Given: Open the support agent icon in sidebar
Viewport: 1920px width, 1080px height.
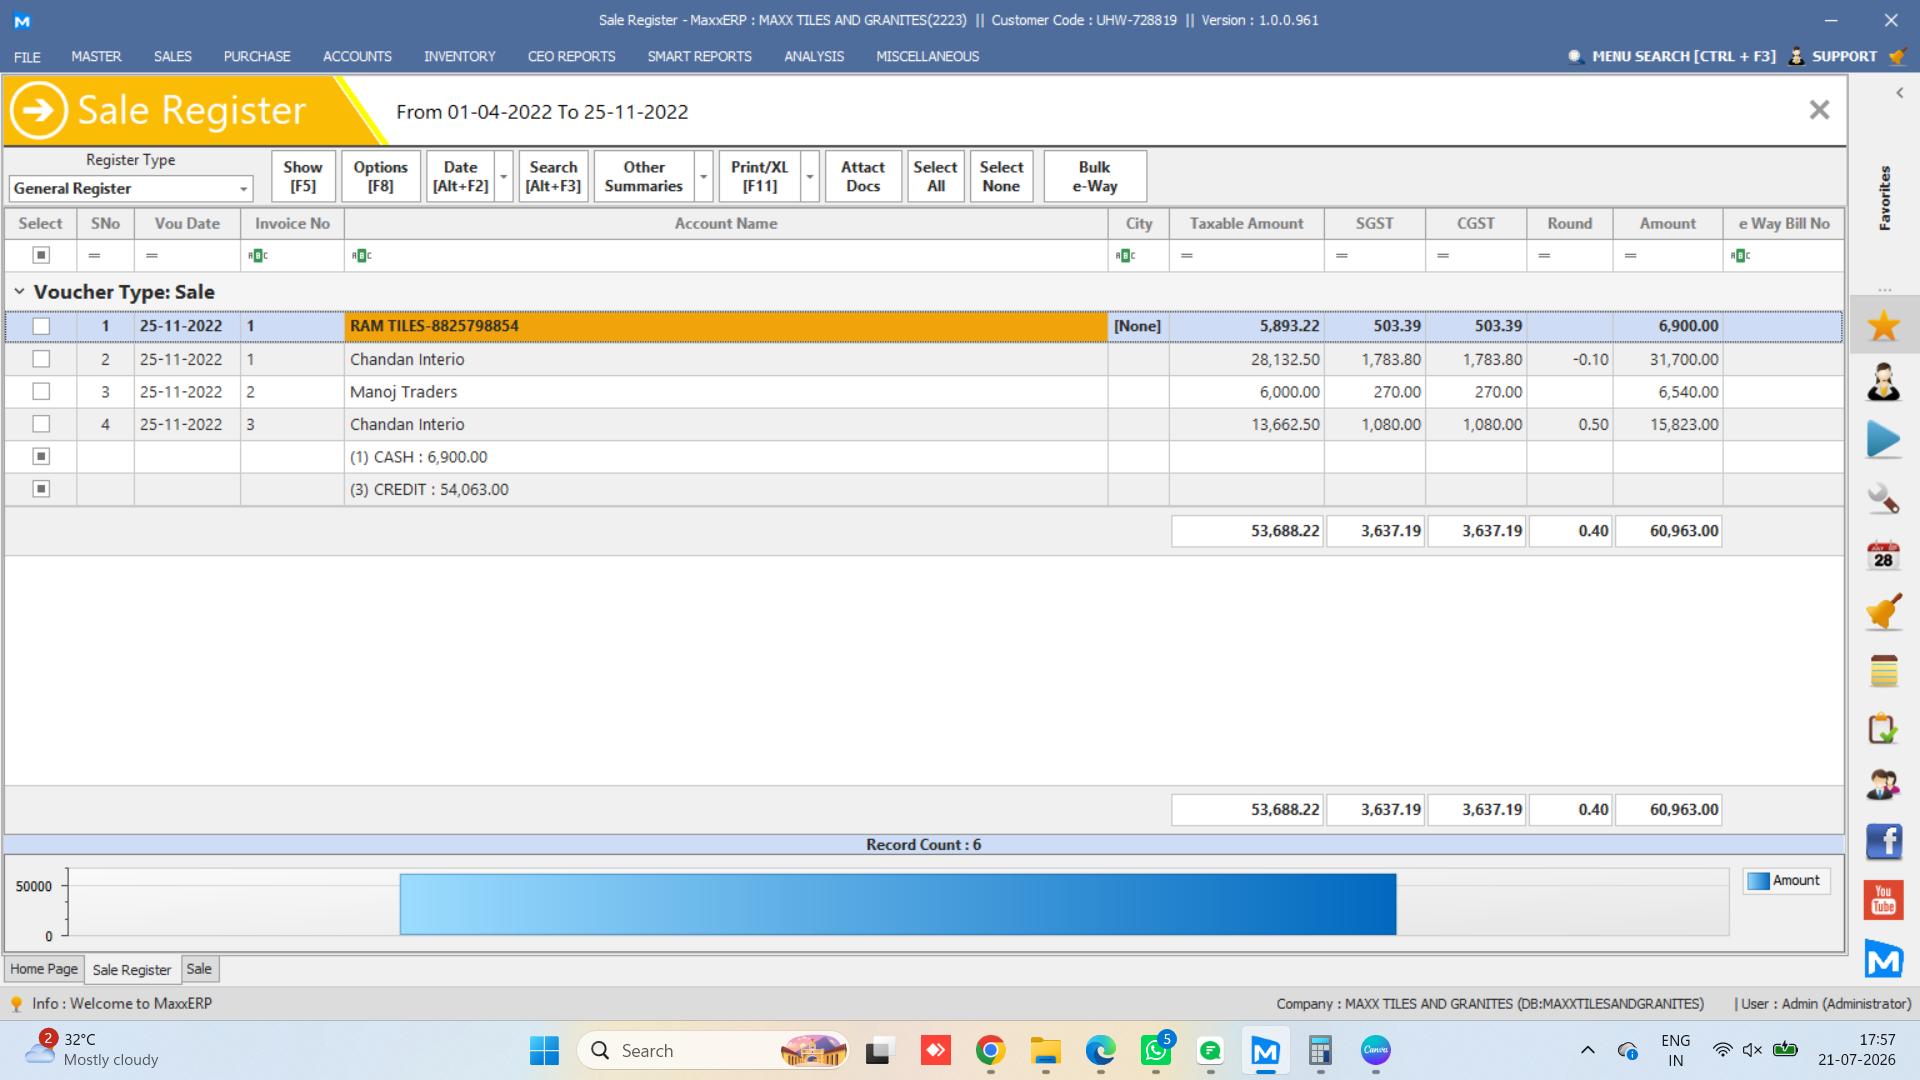Looking at the screenshot, I should point(1883,382).
